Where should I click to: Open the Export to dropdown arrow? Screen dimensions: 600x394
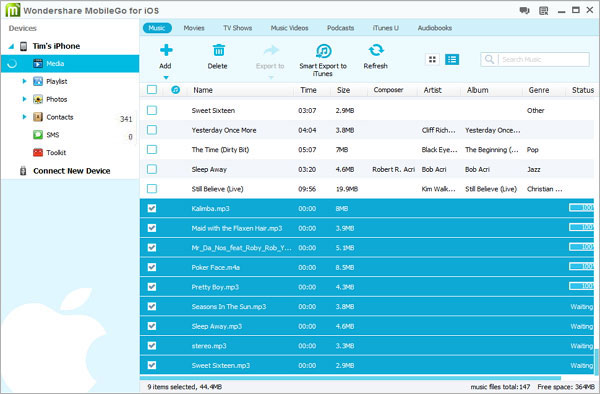click(271, 78)
